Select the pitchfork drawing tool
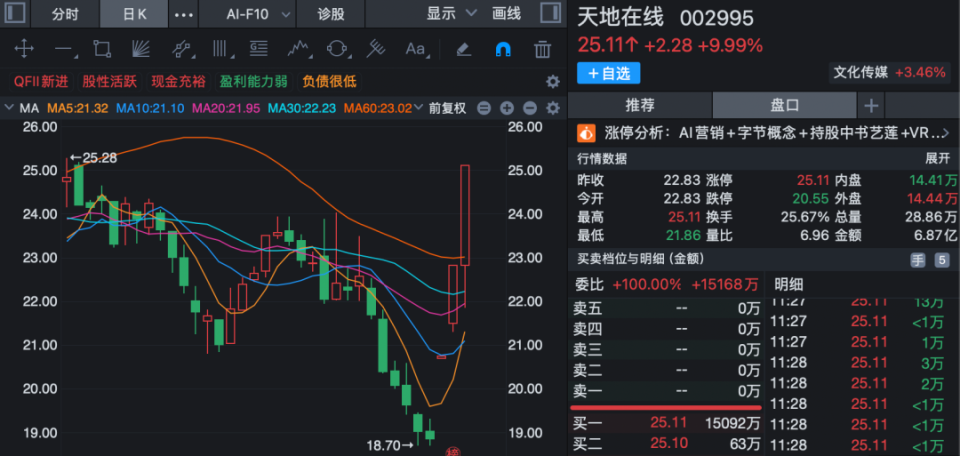Screen dimensions: 960x456 [x=376, y=48]
